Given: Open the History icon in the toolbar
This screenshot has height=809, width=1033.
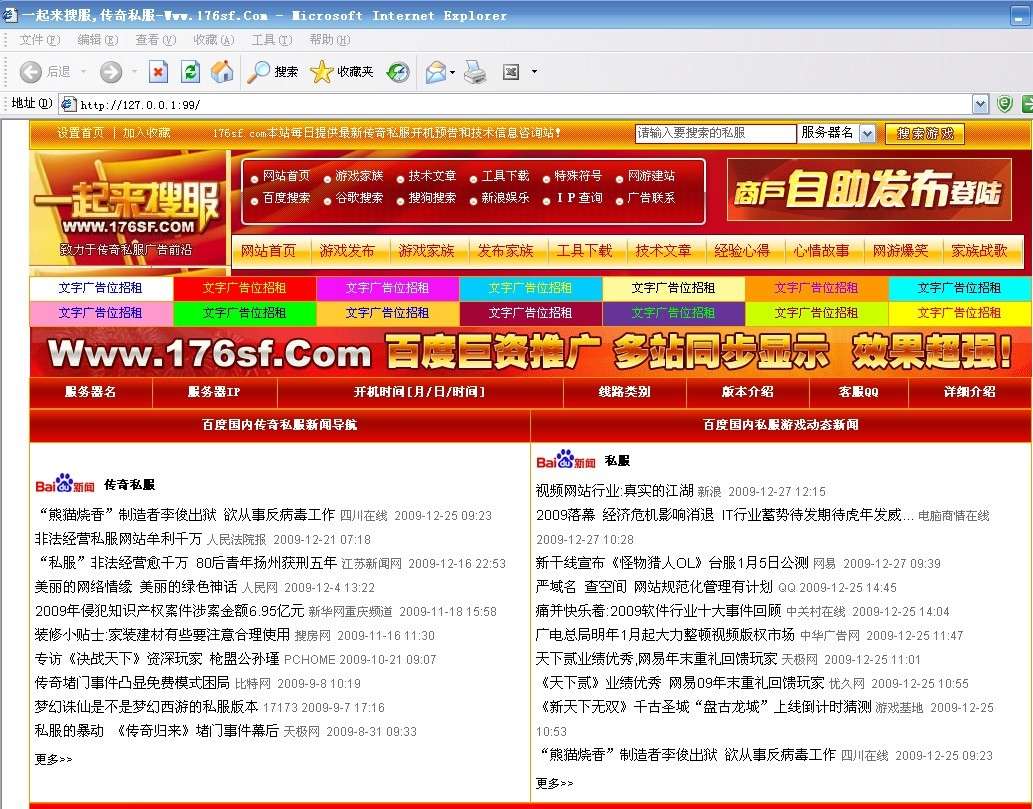Looking at the screenshot, I should click(398, 72).
